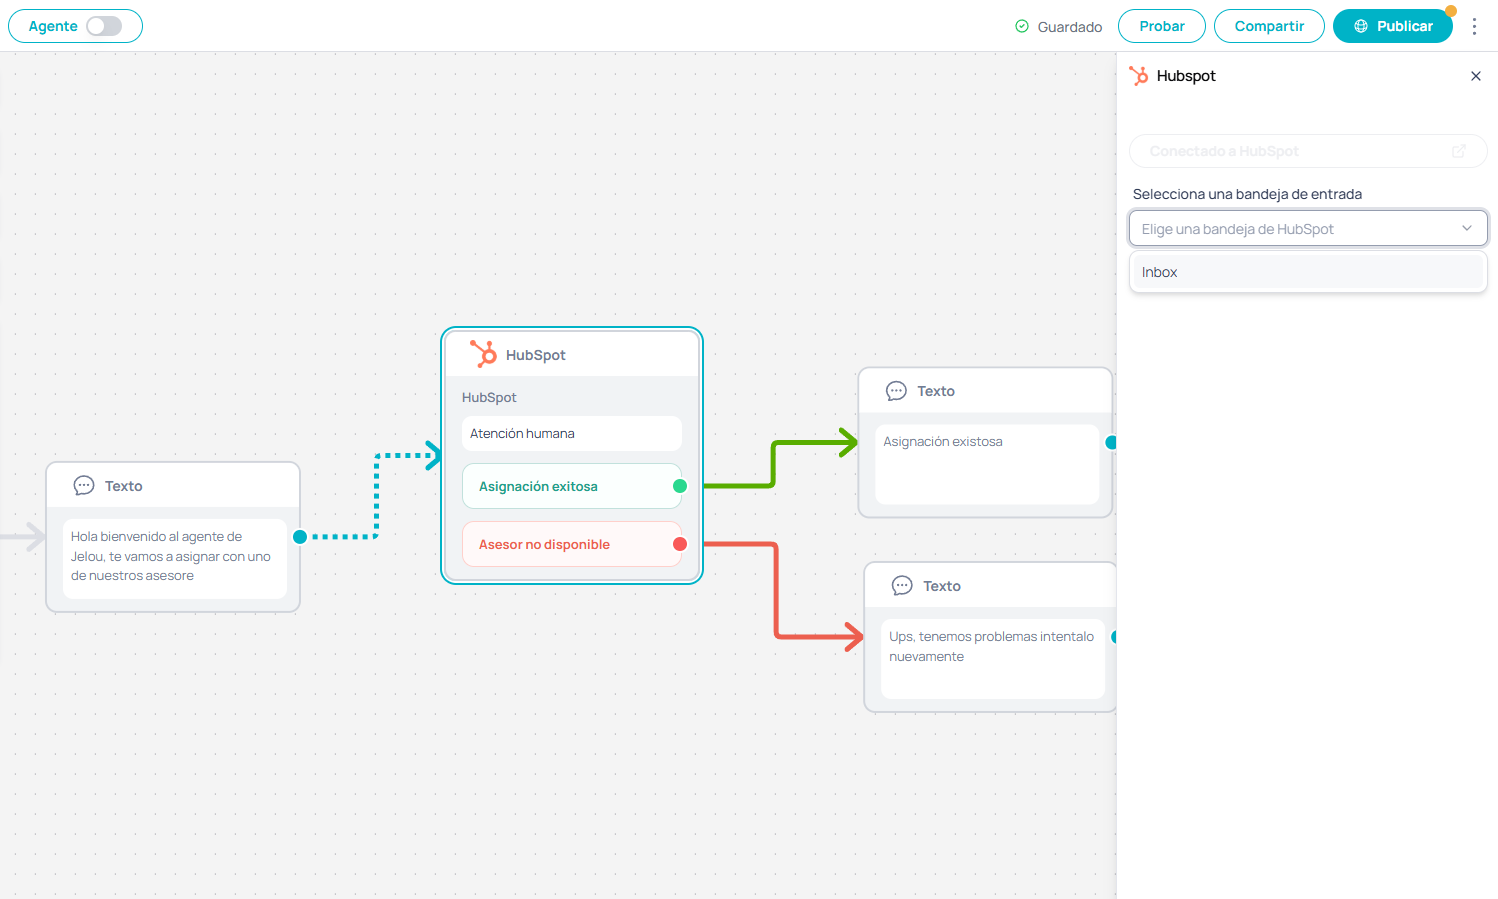Screen dimensions: 1498x899
Task: Click the blue output dot of welcome Texto node
Action: (x=300, y=537)
